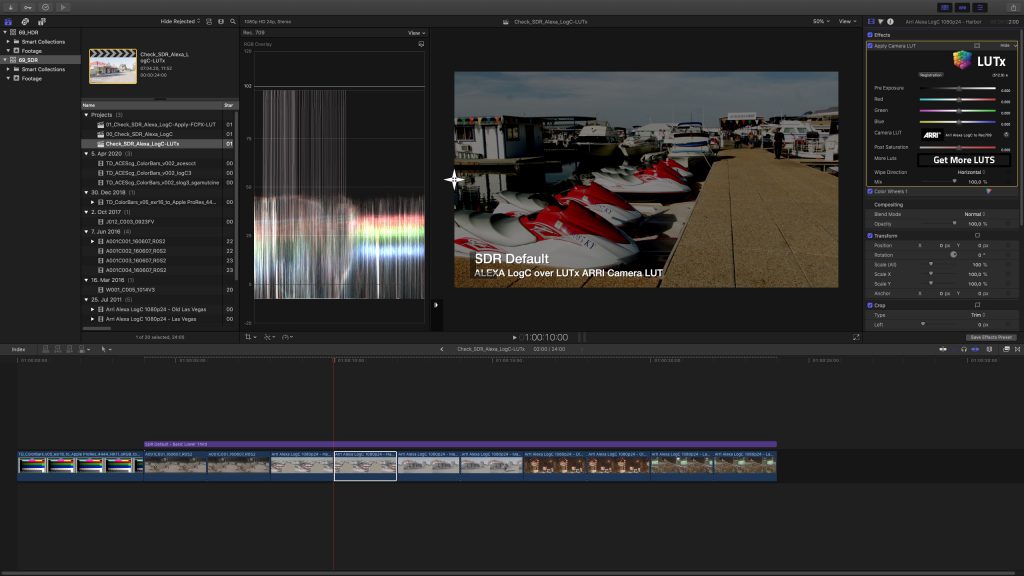Collapse the Projects group in browser
Screen dimensions: 1024x576
86,114
